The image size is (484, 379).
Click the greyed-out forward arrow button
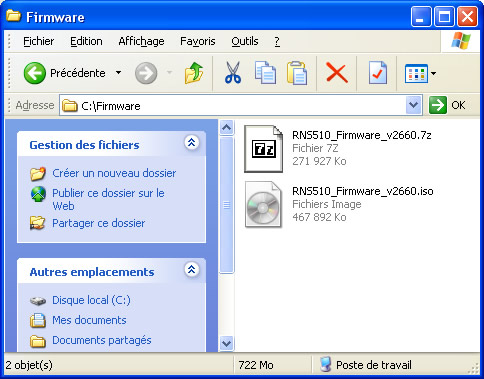point(146,73)
